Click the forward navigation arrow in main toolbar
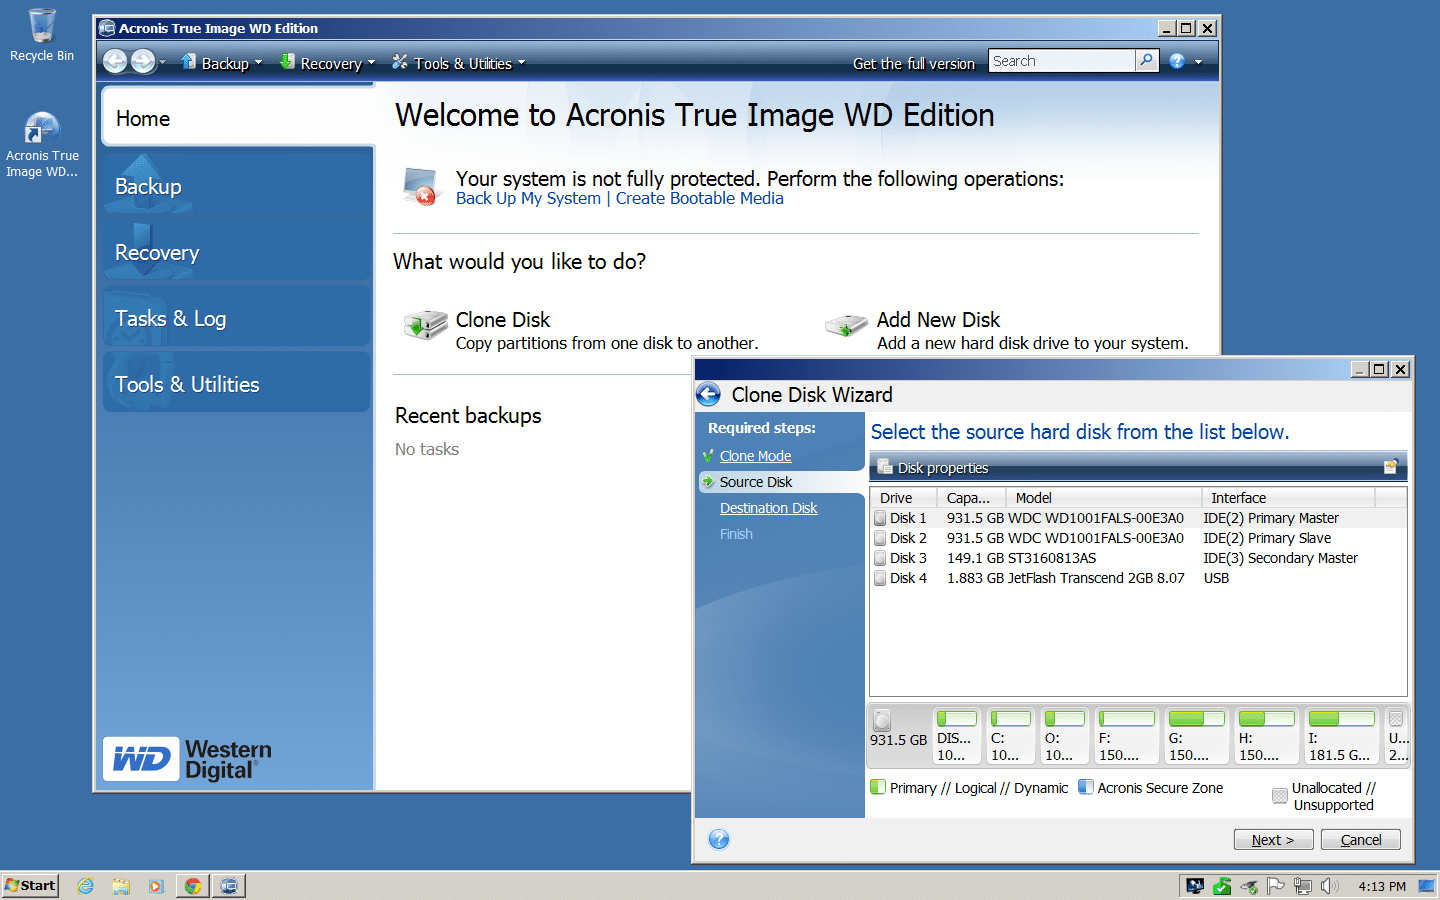Screen dimensions: 1440x900 tap(143, 62)
